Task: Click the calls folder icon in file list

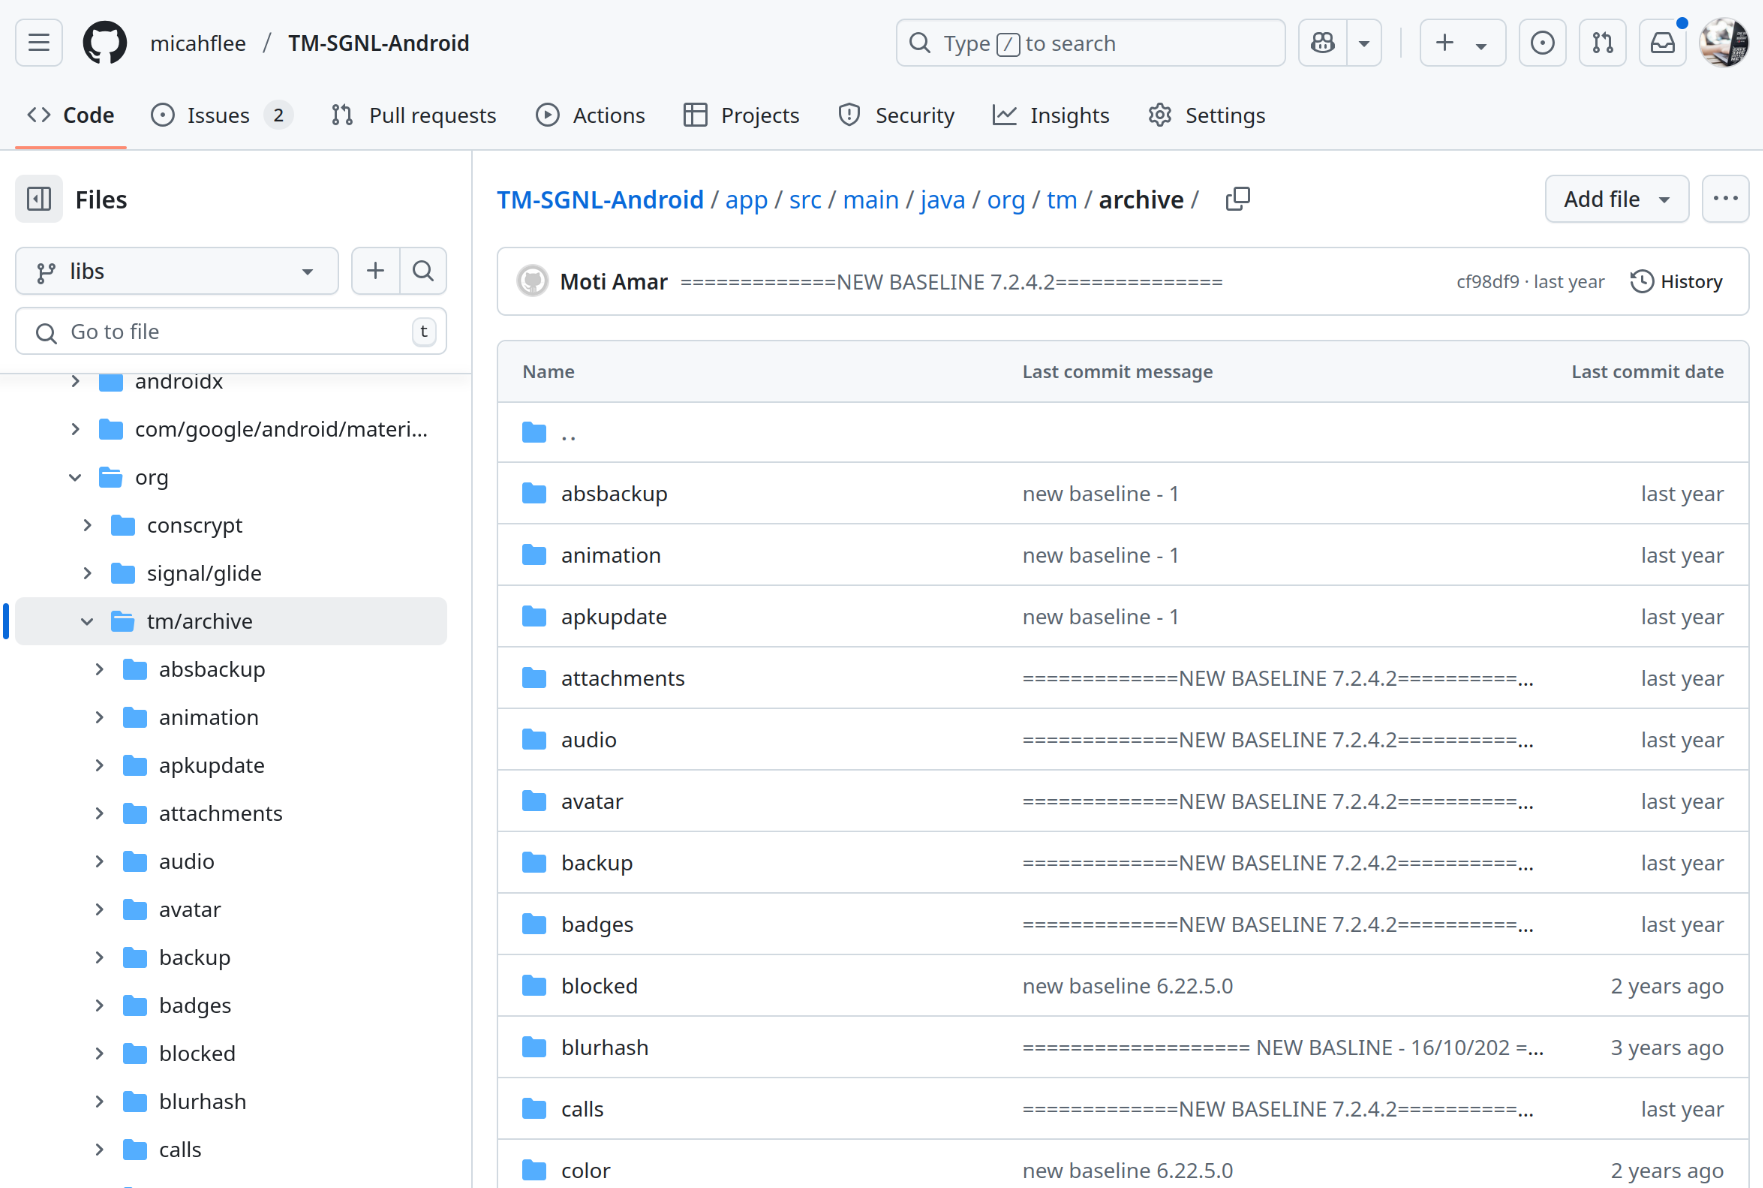Action: (534, 1109)
